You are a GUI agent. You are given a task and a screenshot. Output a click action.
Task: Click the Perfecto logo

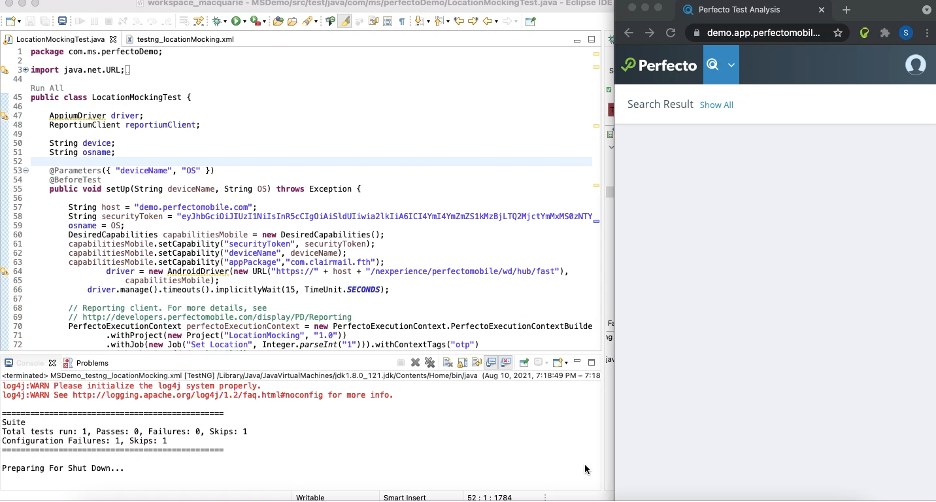[659, 64]
